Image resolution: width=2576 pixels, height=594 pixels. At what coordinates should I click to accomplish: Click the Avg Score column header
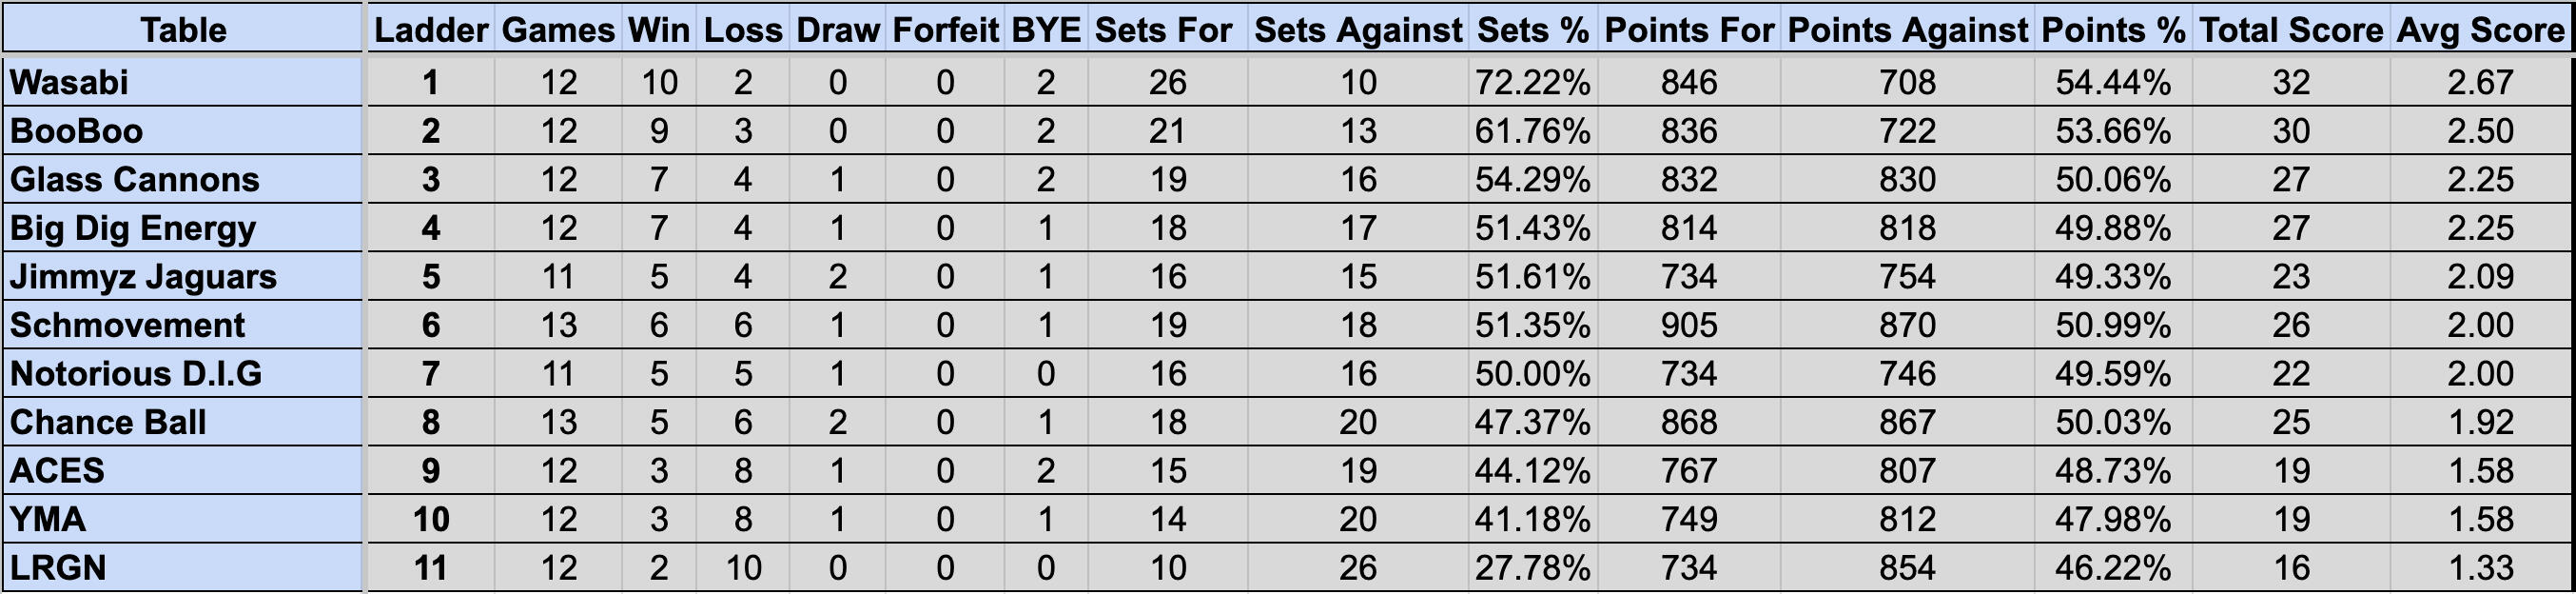pos(2480,29)
